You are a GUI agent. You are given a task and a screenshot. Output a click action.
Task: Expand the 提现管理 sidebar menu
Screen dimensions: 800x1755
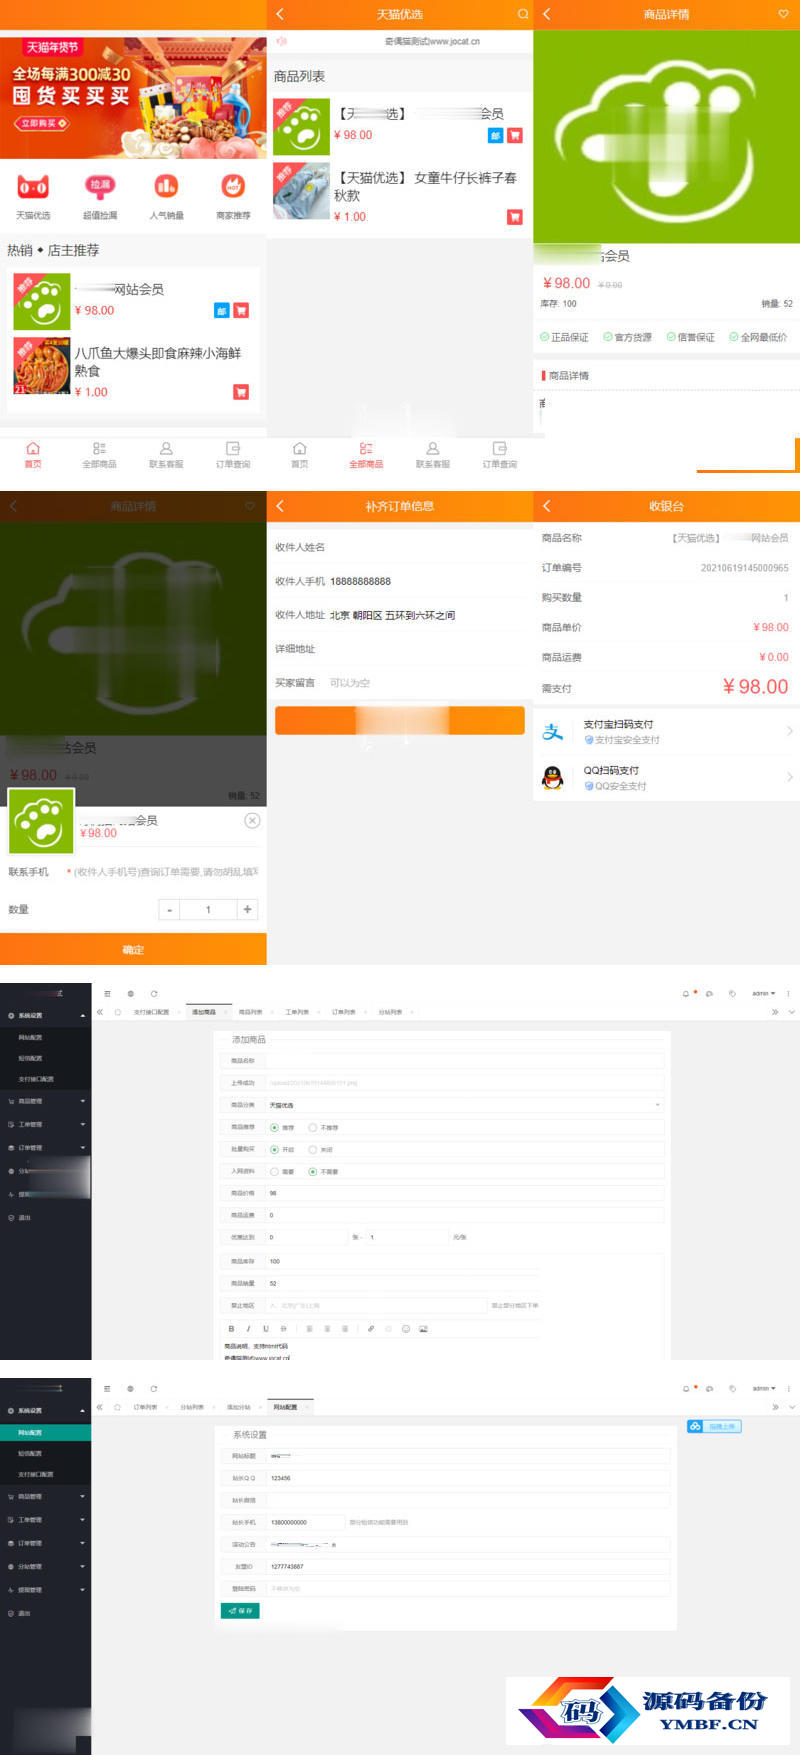tap(46, 1590)
